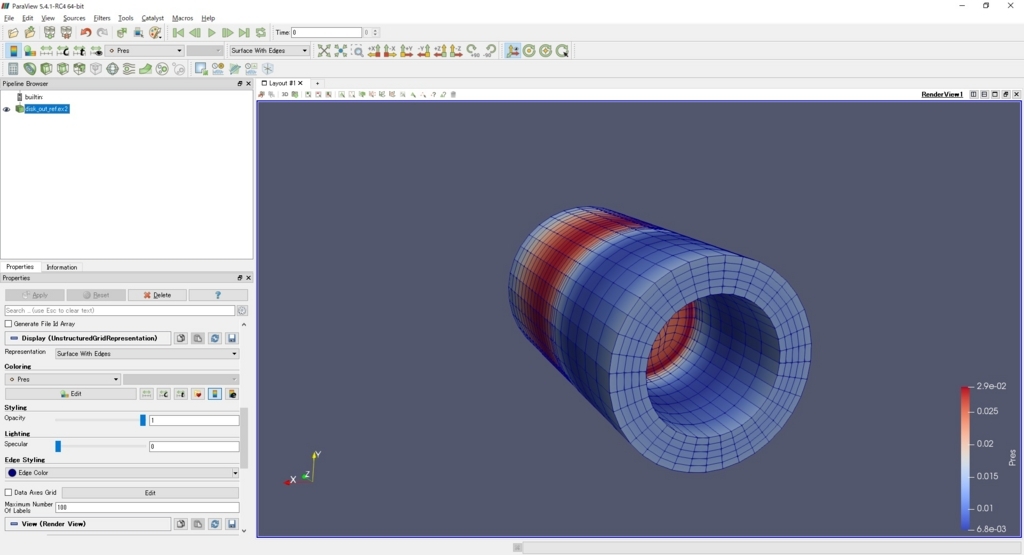Open the color palette icon in the toolbar

point(155,33)
